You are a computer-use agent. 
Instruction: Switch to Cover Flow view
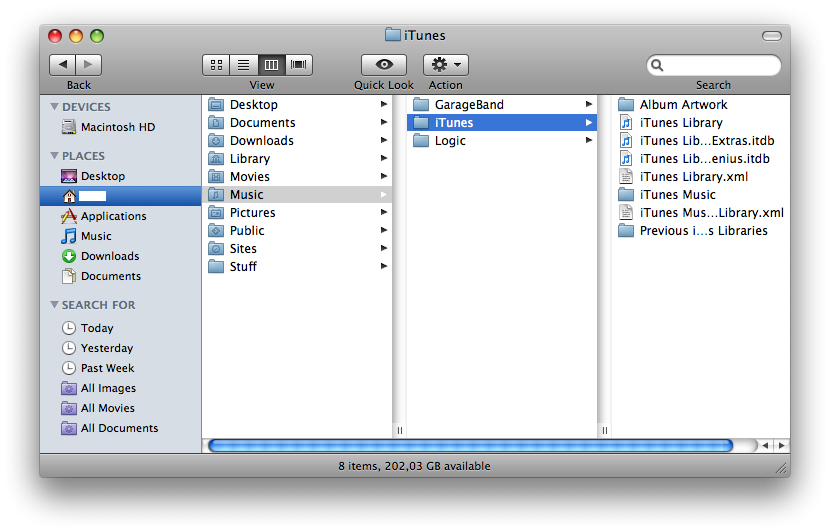299,65
